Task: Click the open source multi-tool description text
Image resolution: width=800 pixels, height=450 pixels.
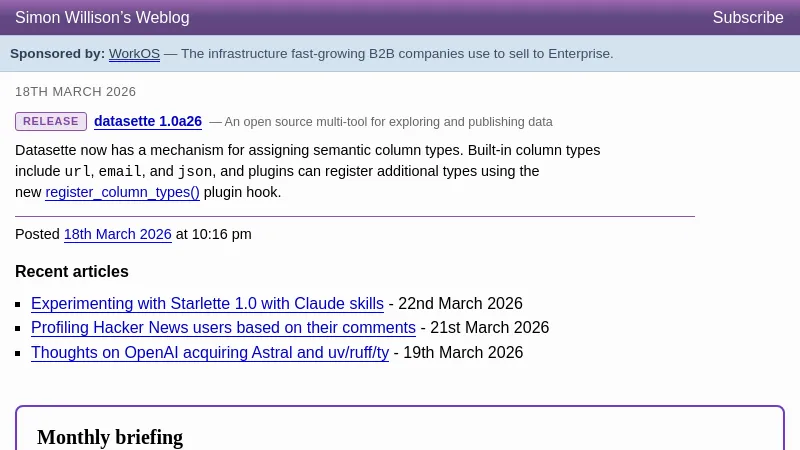Action: [388, 122]
